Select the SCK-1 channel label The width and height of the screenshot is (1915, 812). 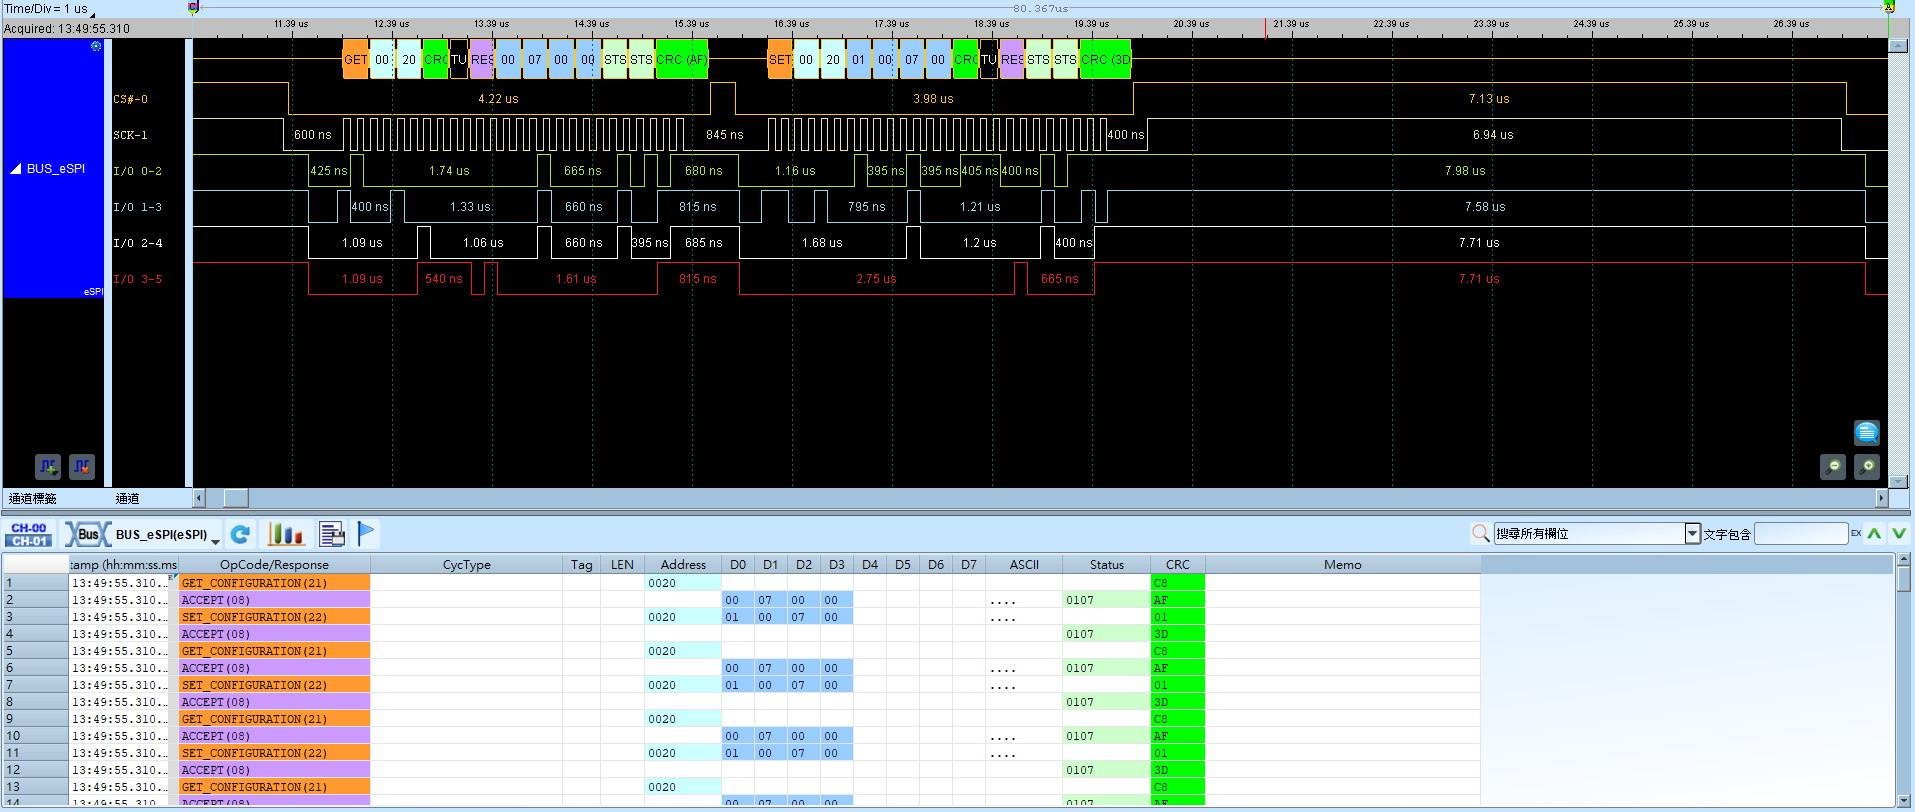click(131, 135)
